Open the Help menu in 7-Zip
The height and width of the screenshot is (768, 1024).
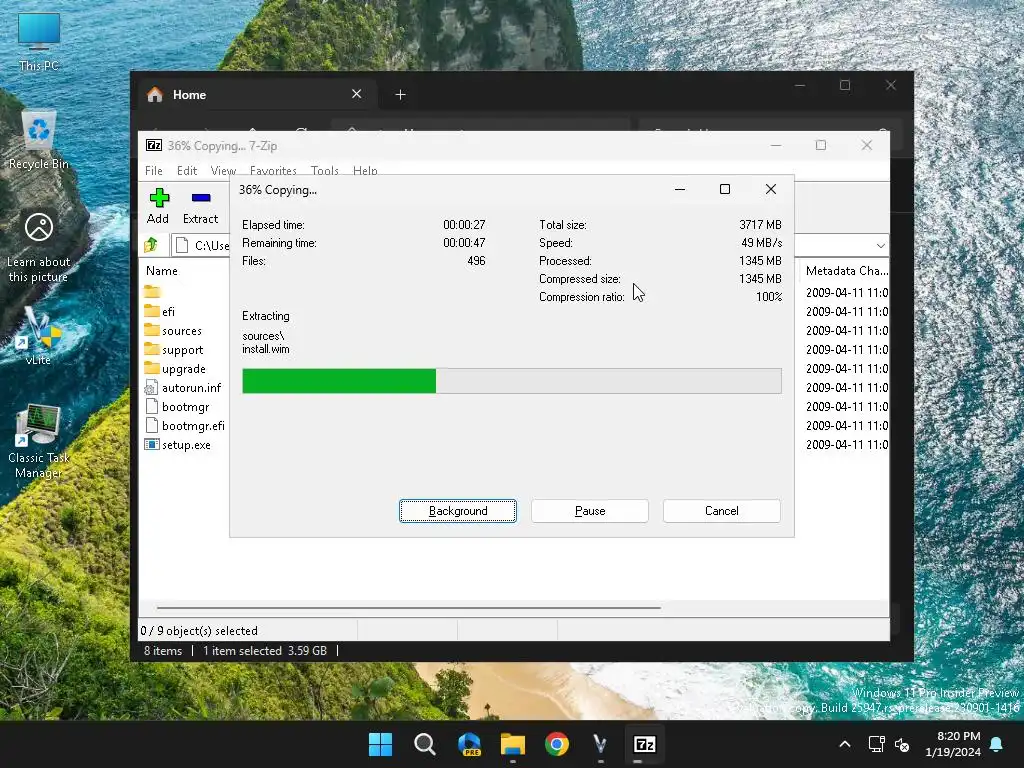pos(365,170)
